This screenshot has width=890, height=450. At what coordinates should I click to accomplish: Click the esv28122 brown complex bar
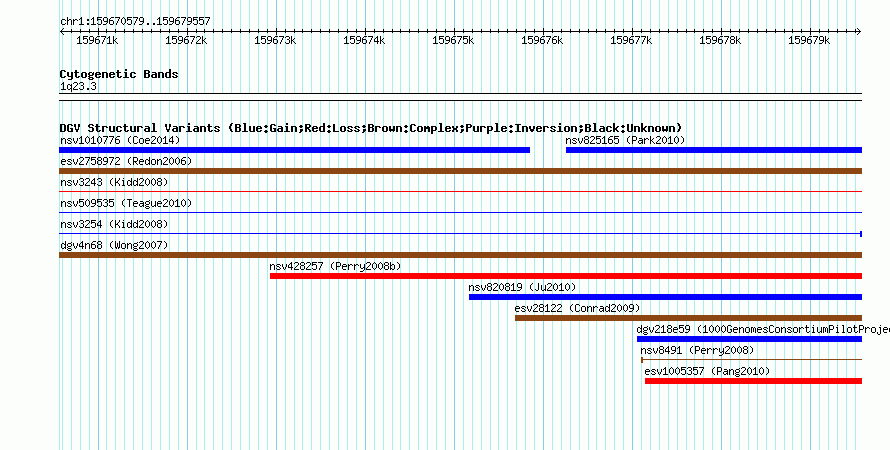coord(689,318)
